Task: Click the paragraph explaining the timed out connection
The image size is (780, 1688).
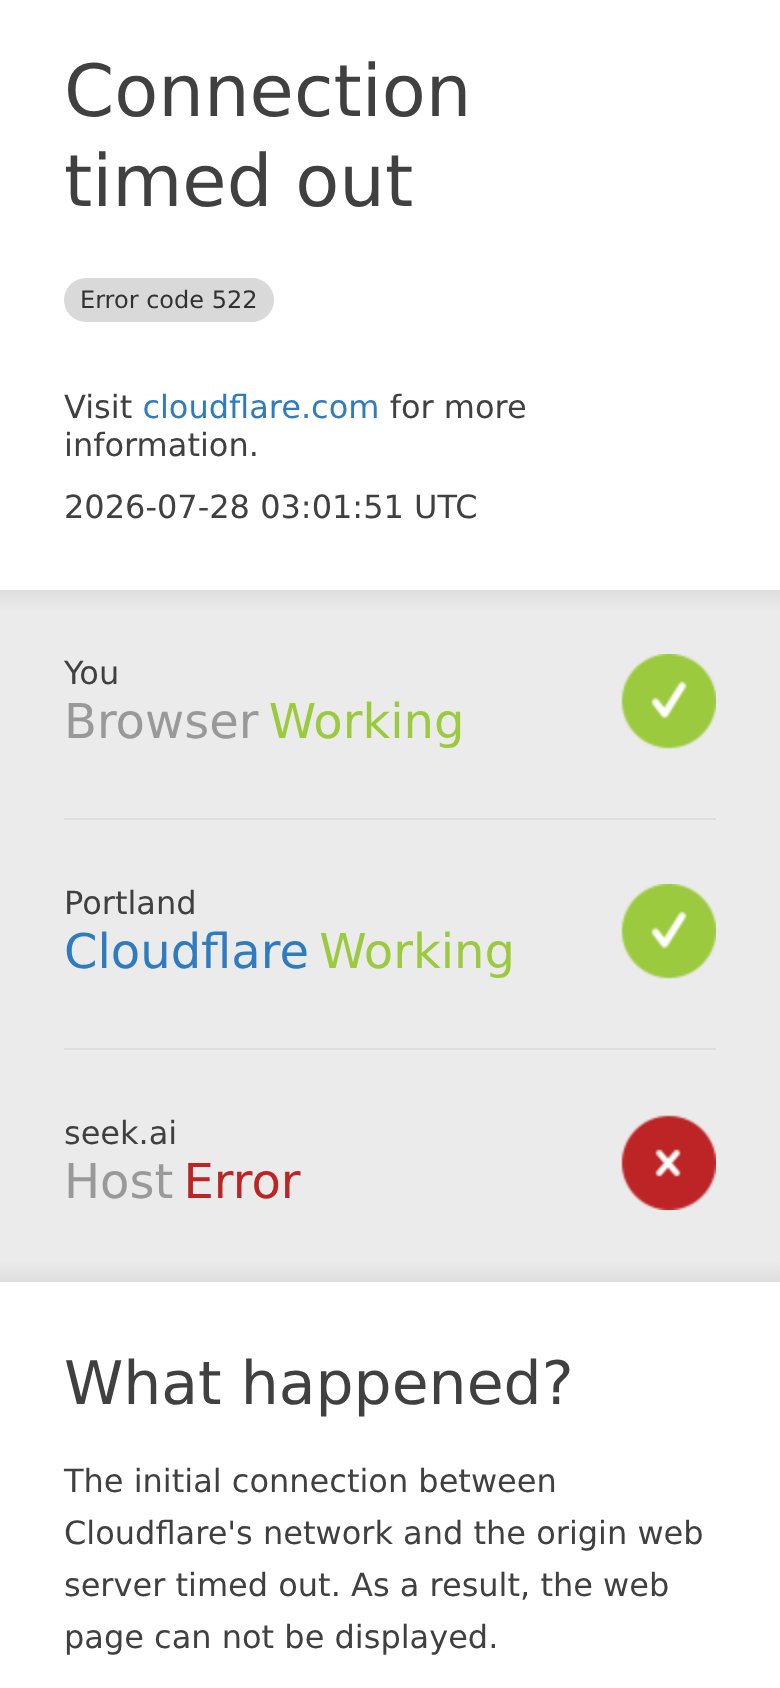Action: tap(384, 1559)
